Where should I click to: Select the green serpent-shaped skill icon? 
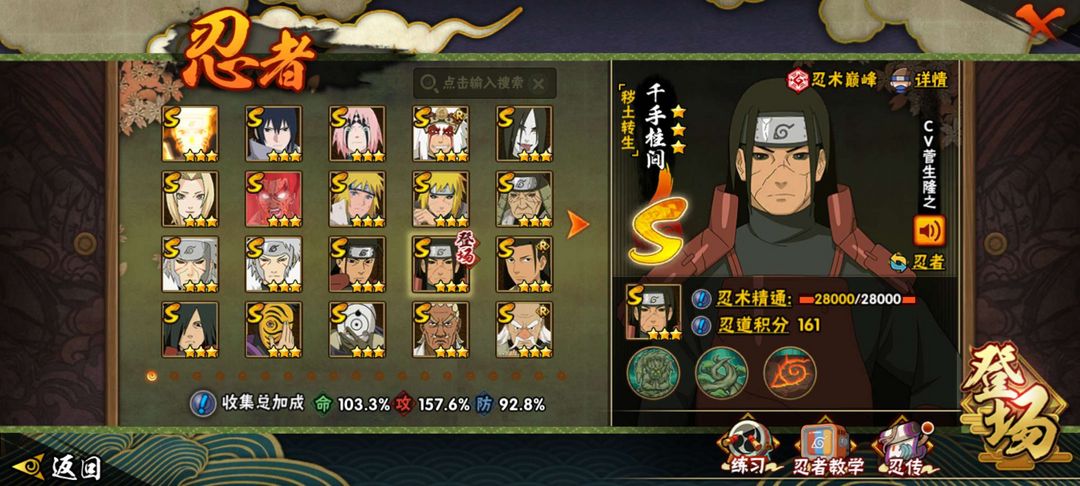coord(721,374)
